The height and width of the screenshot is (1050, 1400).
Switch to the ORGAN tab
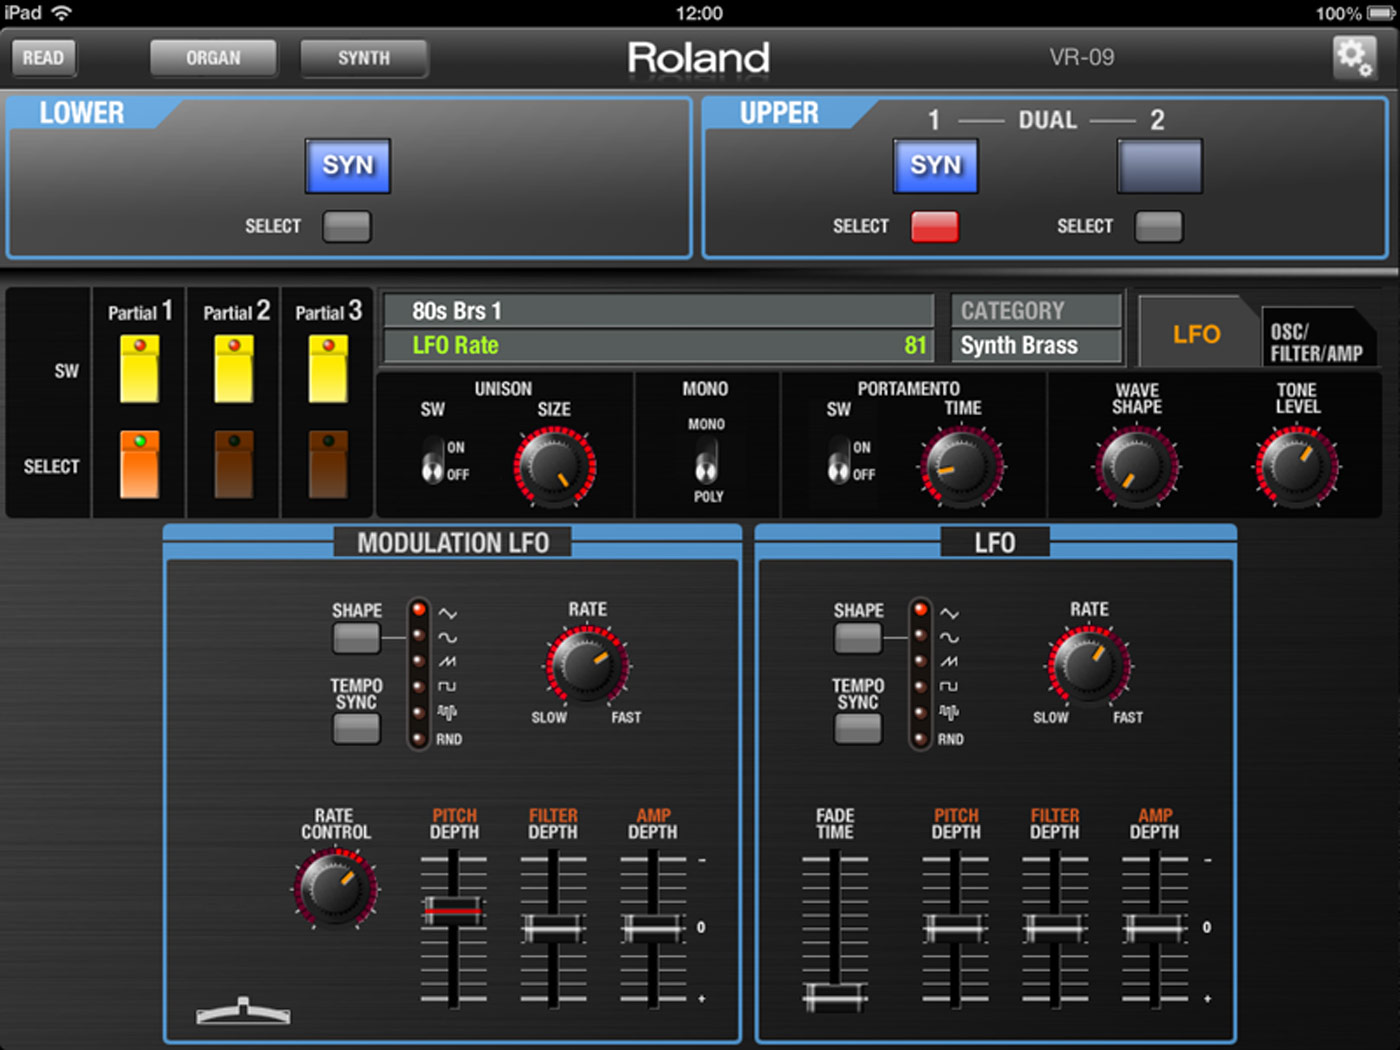(x=213, y=58)
